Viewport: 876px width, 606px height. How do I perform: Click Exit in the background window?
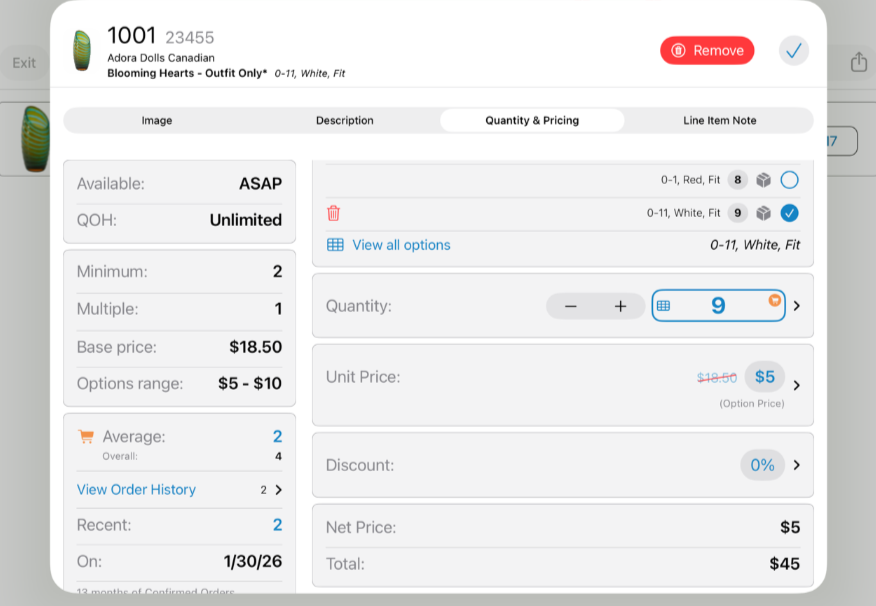point(24,63)
